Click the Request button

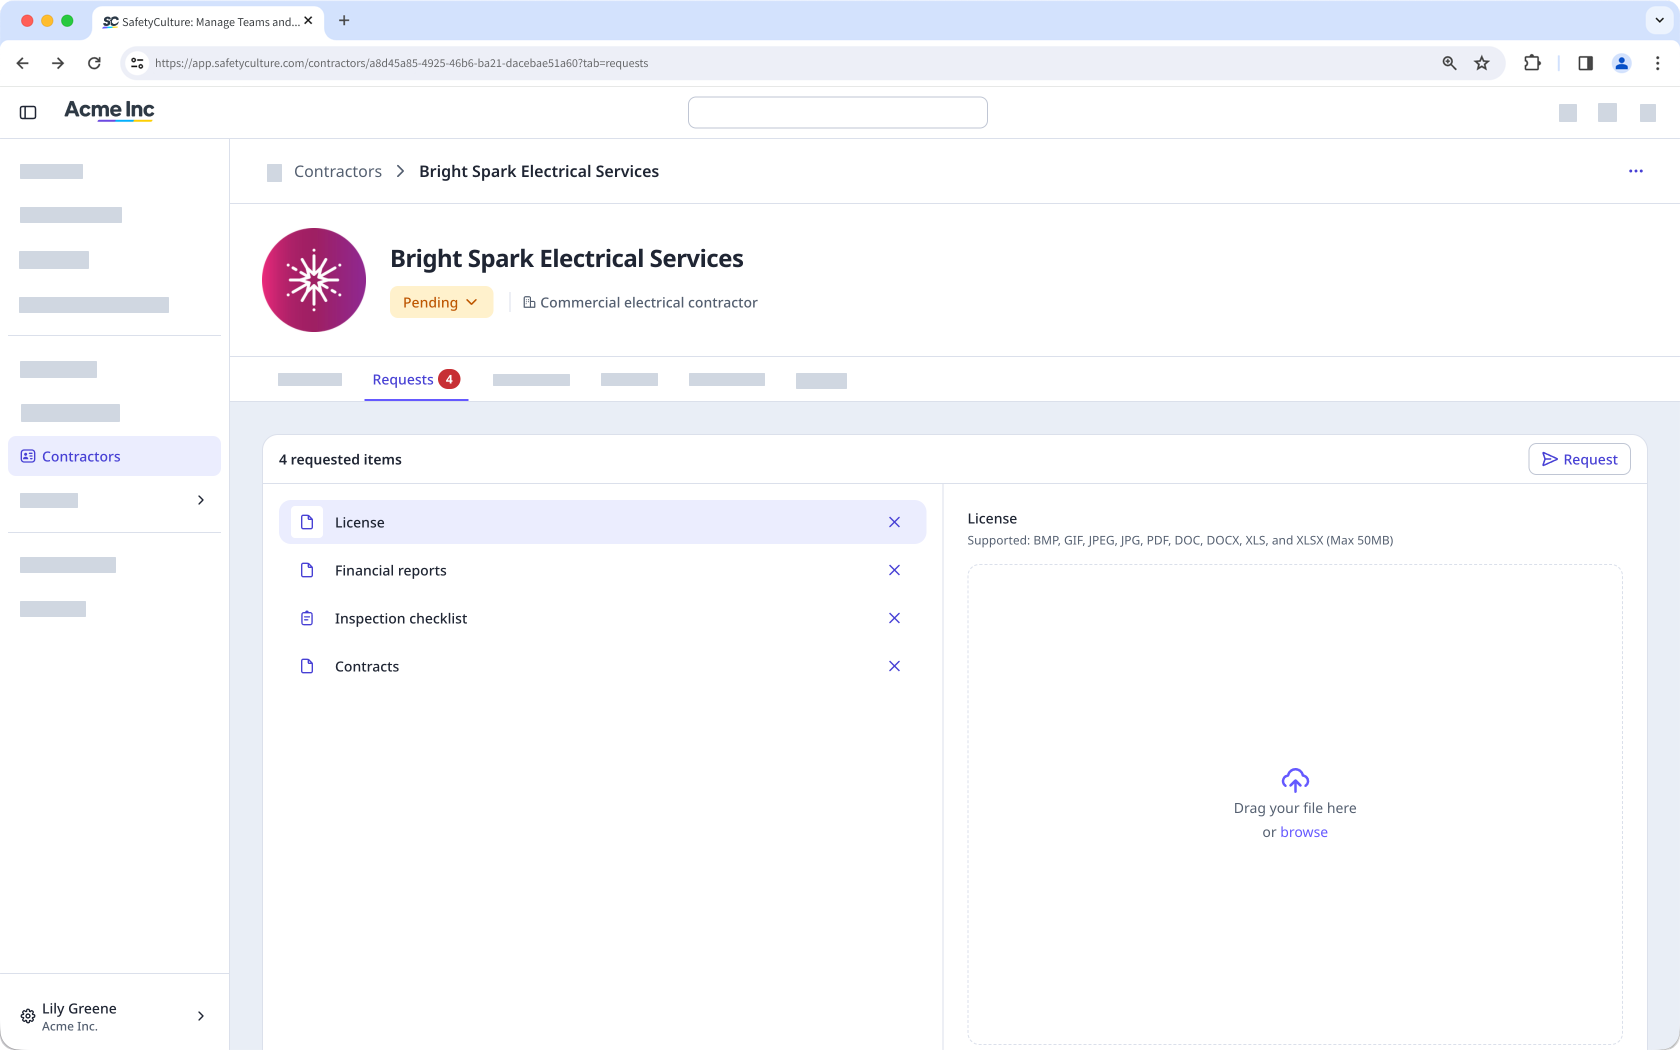[1580, 459]
